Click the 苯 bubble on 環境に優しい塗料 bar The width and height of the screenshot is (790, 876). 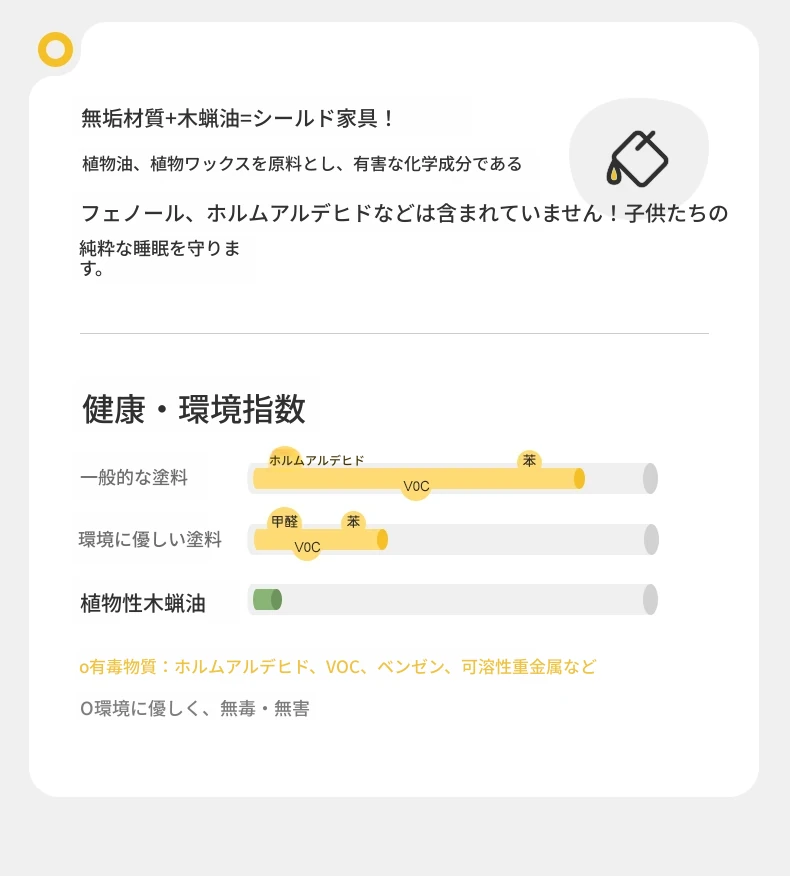coord(353,521)
